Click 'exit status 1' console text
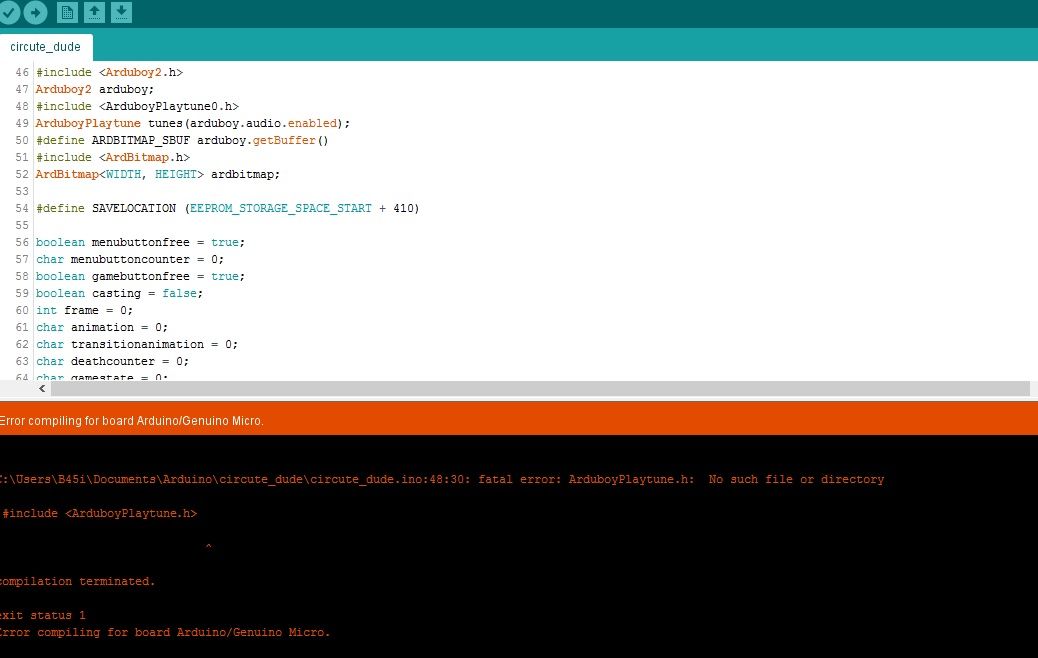Screen dimensions: 1038x658 [43, 616]
